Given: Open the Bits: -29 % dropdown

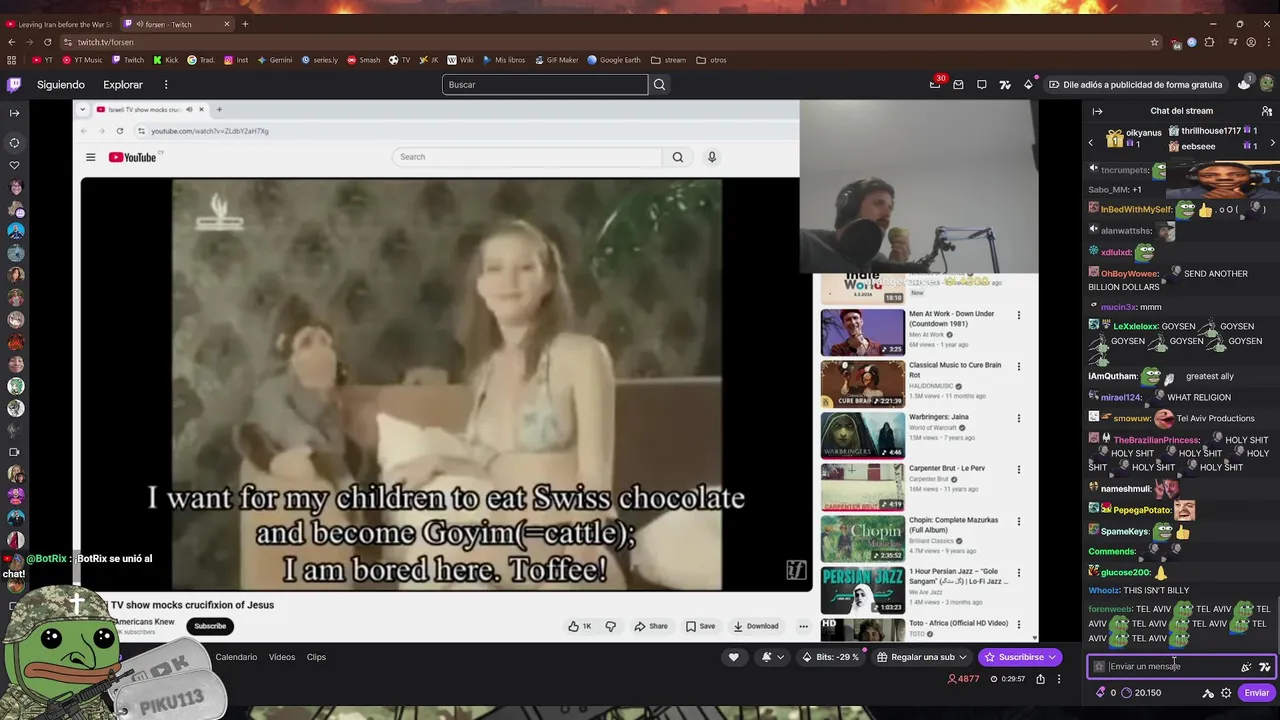Looking at the screenshot, I should [x=832, y=657].
